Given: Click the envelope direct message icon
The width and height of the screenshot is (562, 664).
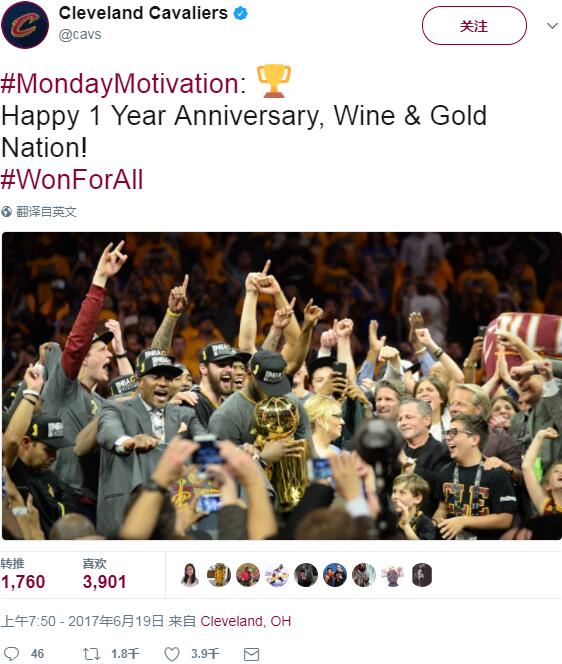Looking at the screenshot, I should [x=252, y=654].
